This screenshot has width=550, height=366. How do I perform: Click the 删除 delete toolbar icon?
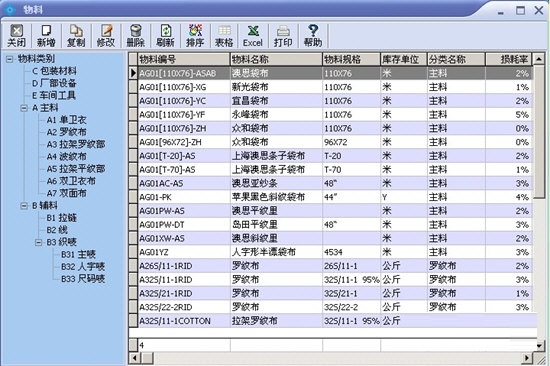[135, 35]
